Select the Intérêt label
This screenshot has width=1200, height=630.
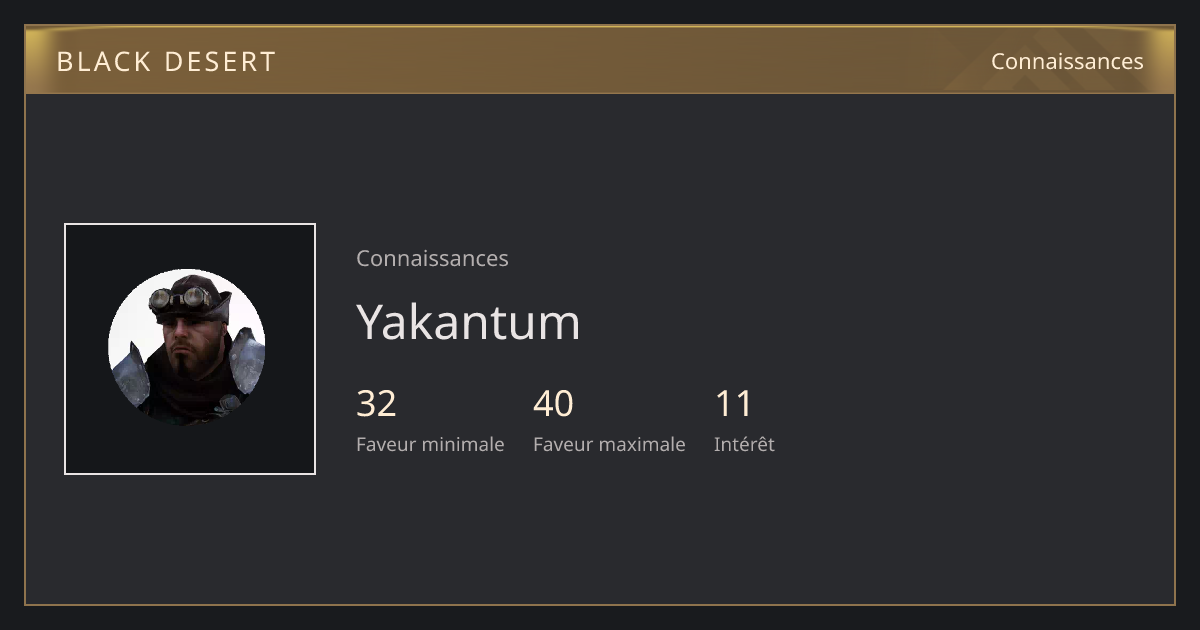(744, 444)
